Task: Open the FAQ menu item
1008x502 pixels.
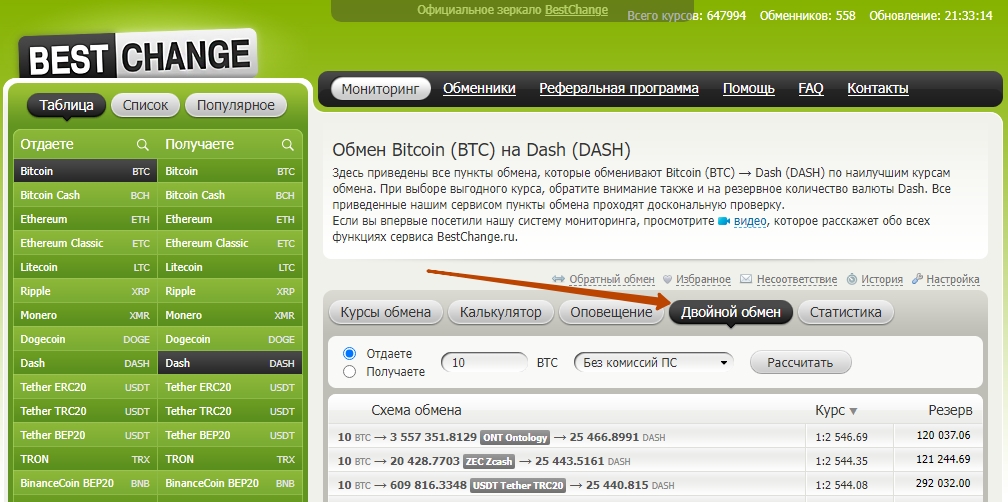Action: point(811,89)
